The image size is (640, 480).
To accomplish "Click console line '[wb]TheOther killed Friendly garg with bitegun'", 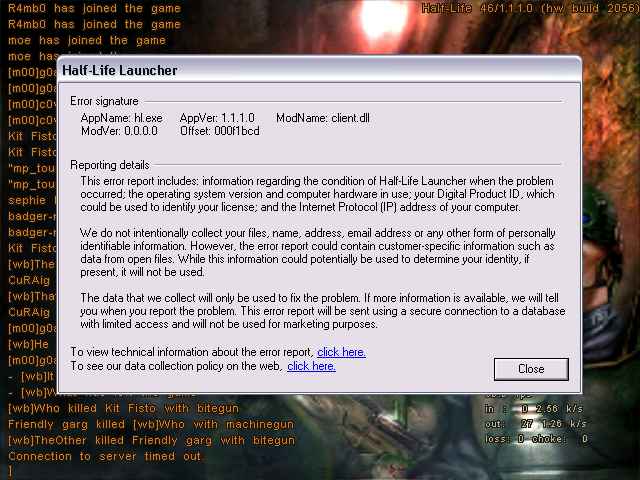I will coord(151,440).
